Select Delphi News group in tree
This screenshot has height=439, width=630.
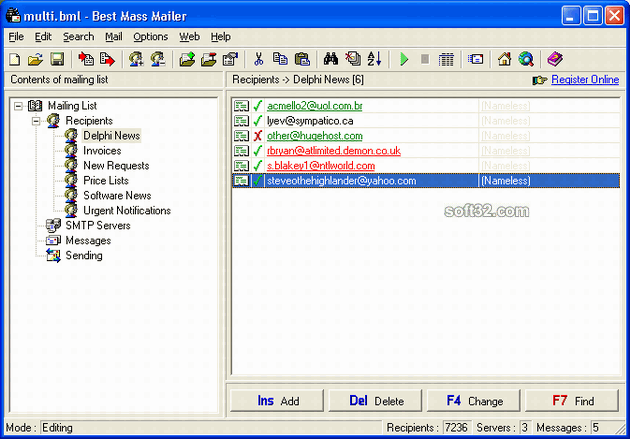pos(111,136)
